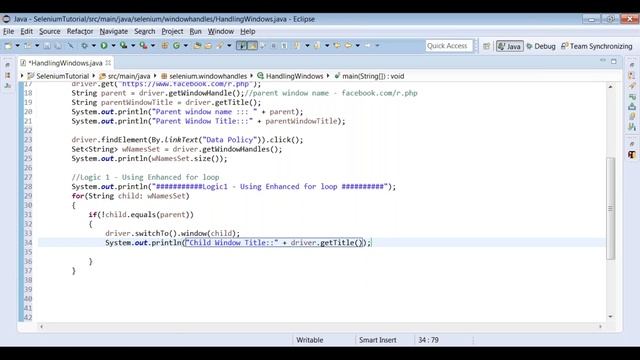Image resolution: width=640 pixels, height=360 pixels.
Task: Click the Open Perspective icon
Action: click(487, 46)
